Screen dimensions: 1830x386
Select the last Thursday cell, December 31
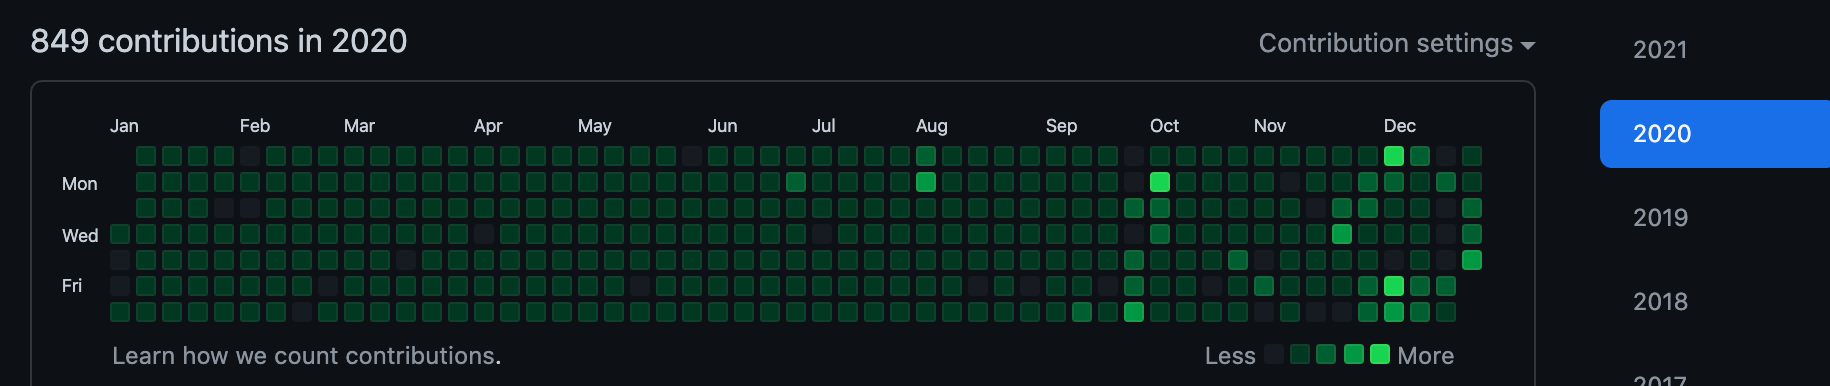coord(1472,260)
